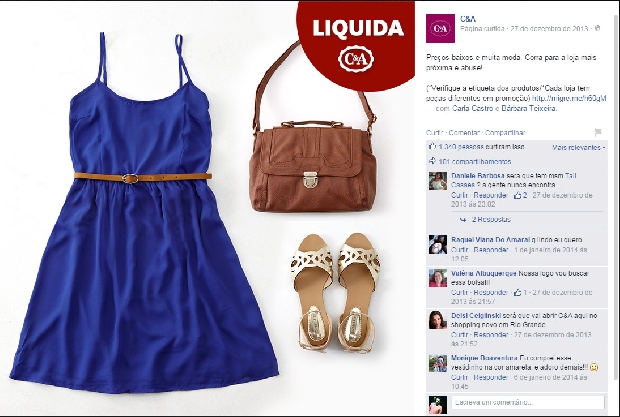Screen dimensions: 620x417
Task: Click Responder on Monique Boaventura's comment
Action: point(491,377)
